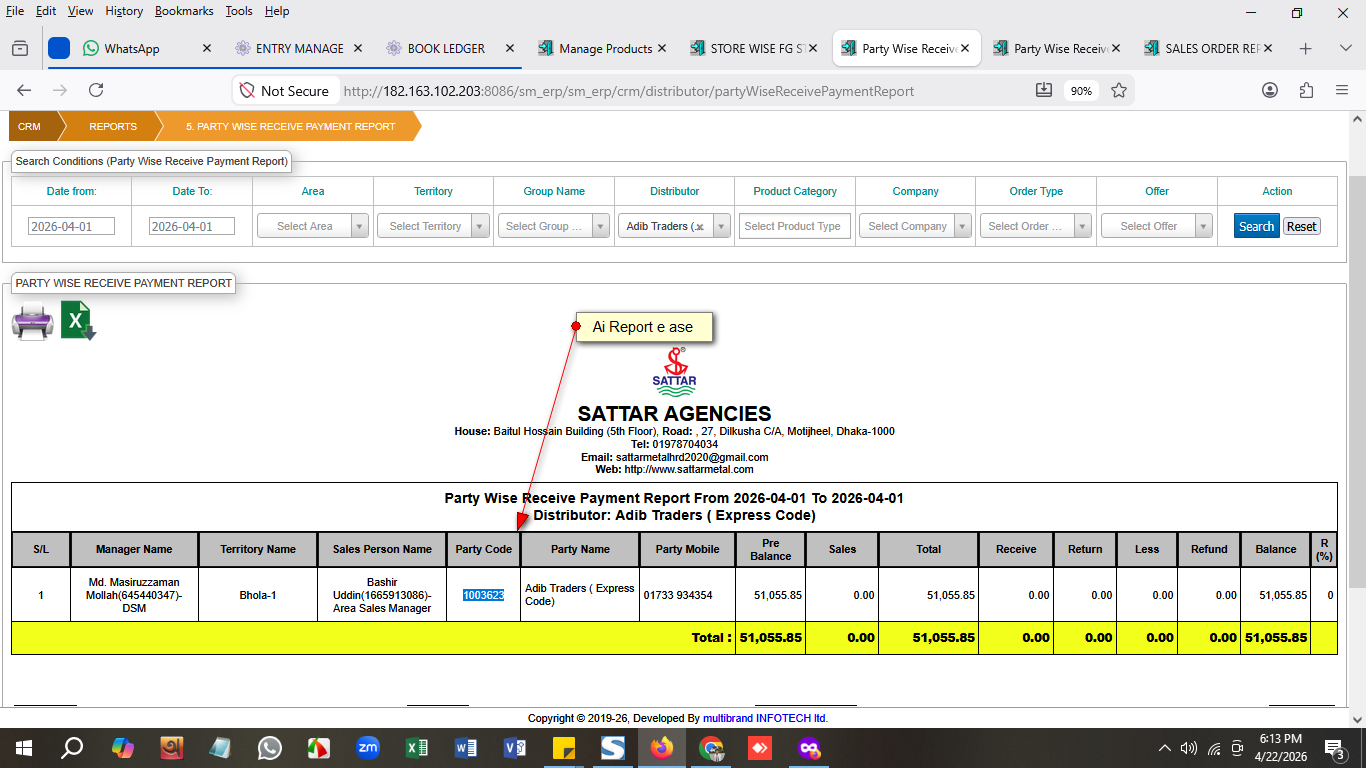The width and height of the screenshot is (1366, 768).
Task: Open Sticky Notes from the taskbar
Action: coord(564,747)
